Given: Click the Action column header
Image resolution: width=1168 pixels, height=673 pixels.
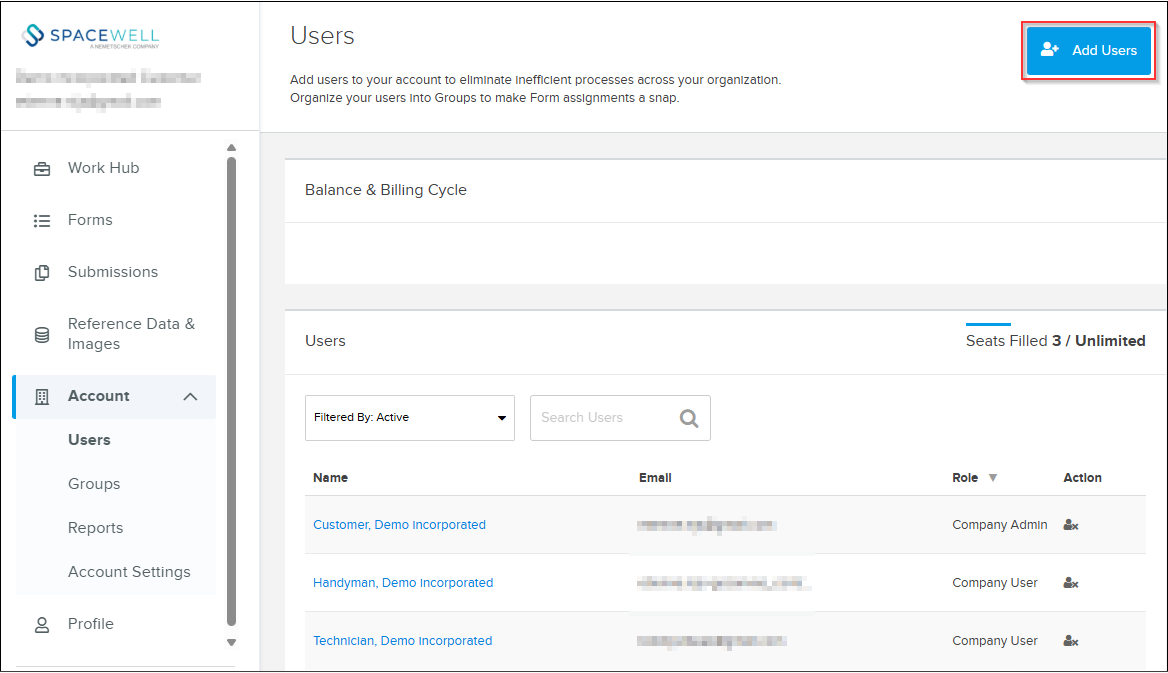Looking at the screenshot, I should [x=1082, y=478].
